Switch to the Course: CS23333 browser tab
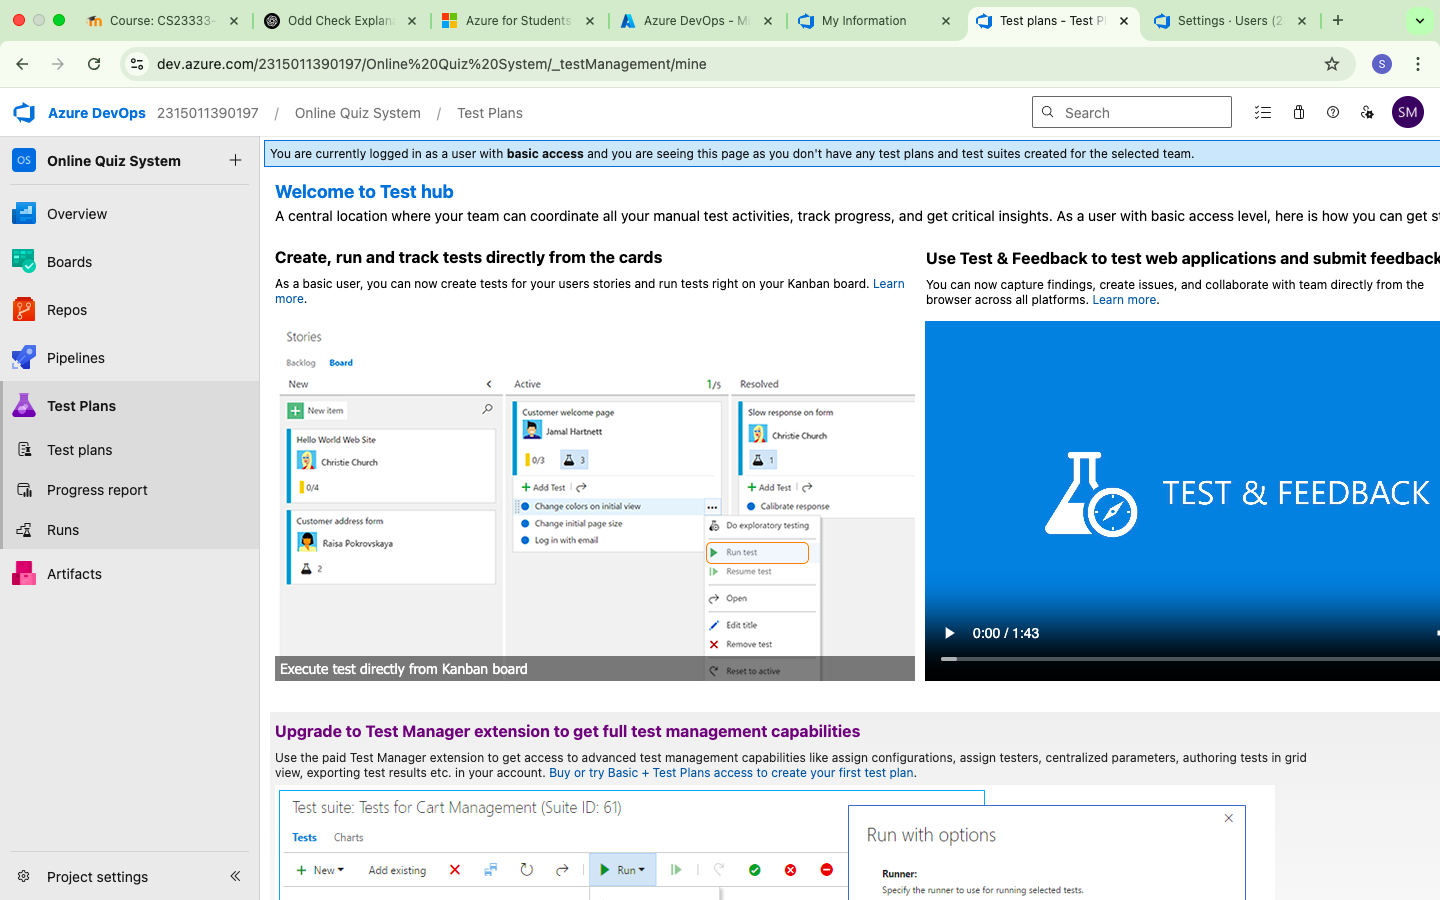1440x900 pixels. 160,20
